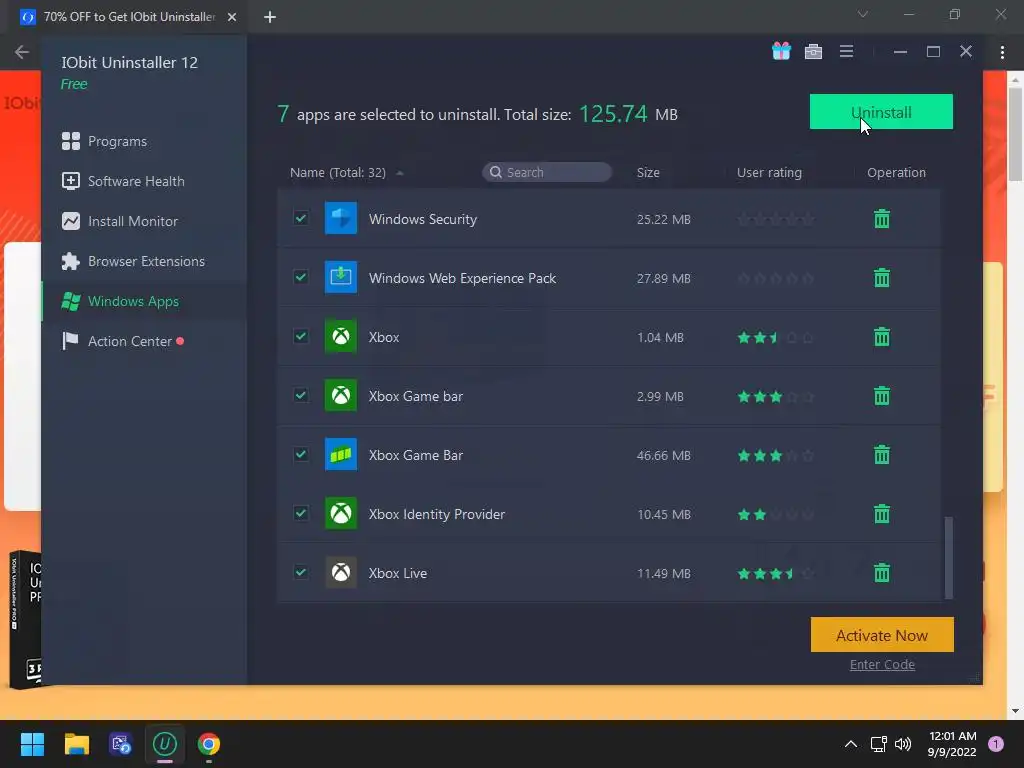Click trash icon for Xbox Live
This screenshot has width=1024, height=768.
pos(882,573)
